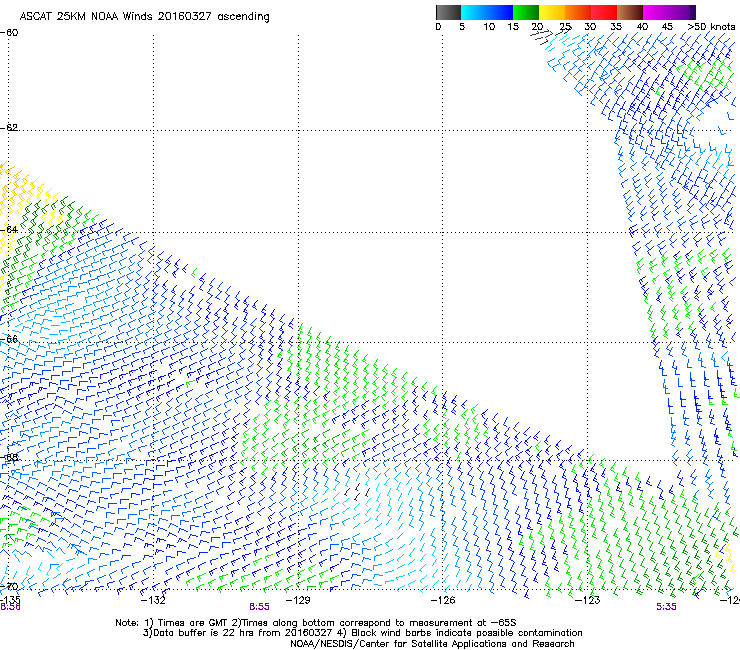740x650 pixels.
Task: Click the latitude label "-66"
Action: pyautogui.click(x=9, y=339)
